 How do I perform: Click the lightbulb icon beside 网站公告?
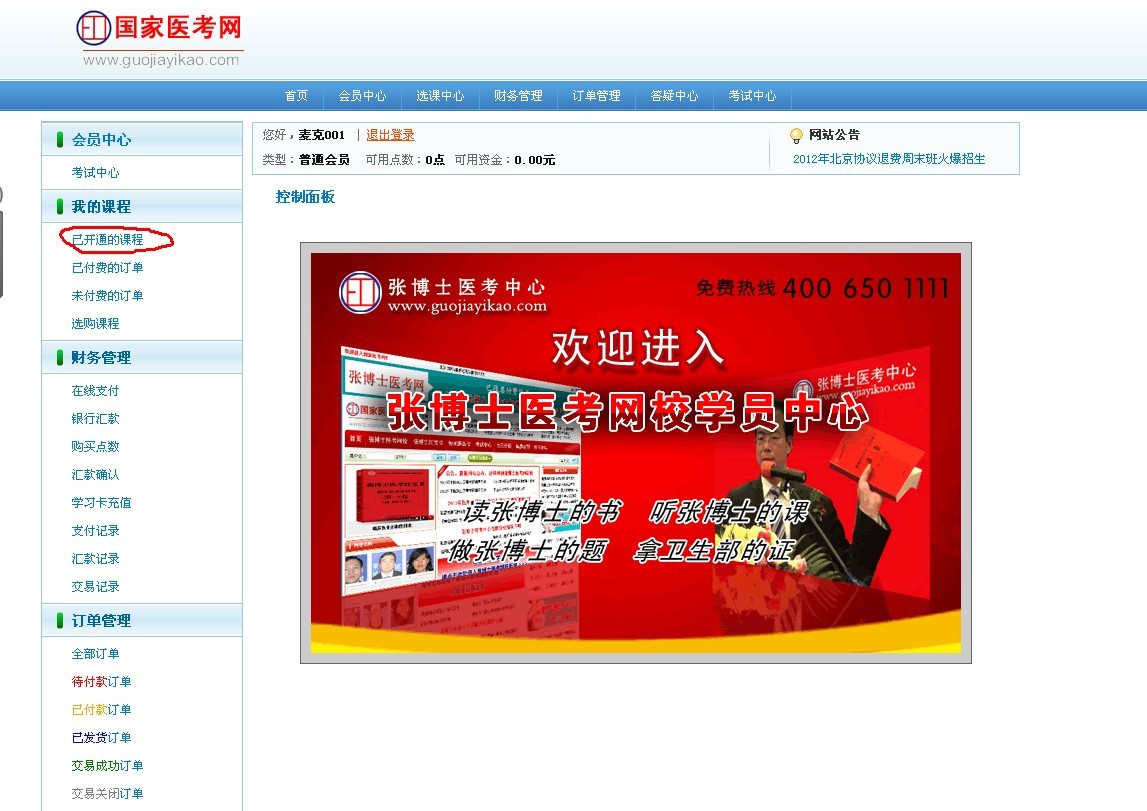click(x=797, y=136)
